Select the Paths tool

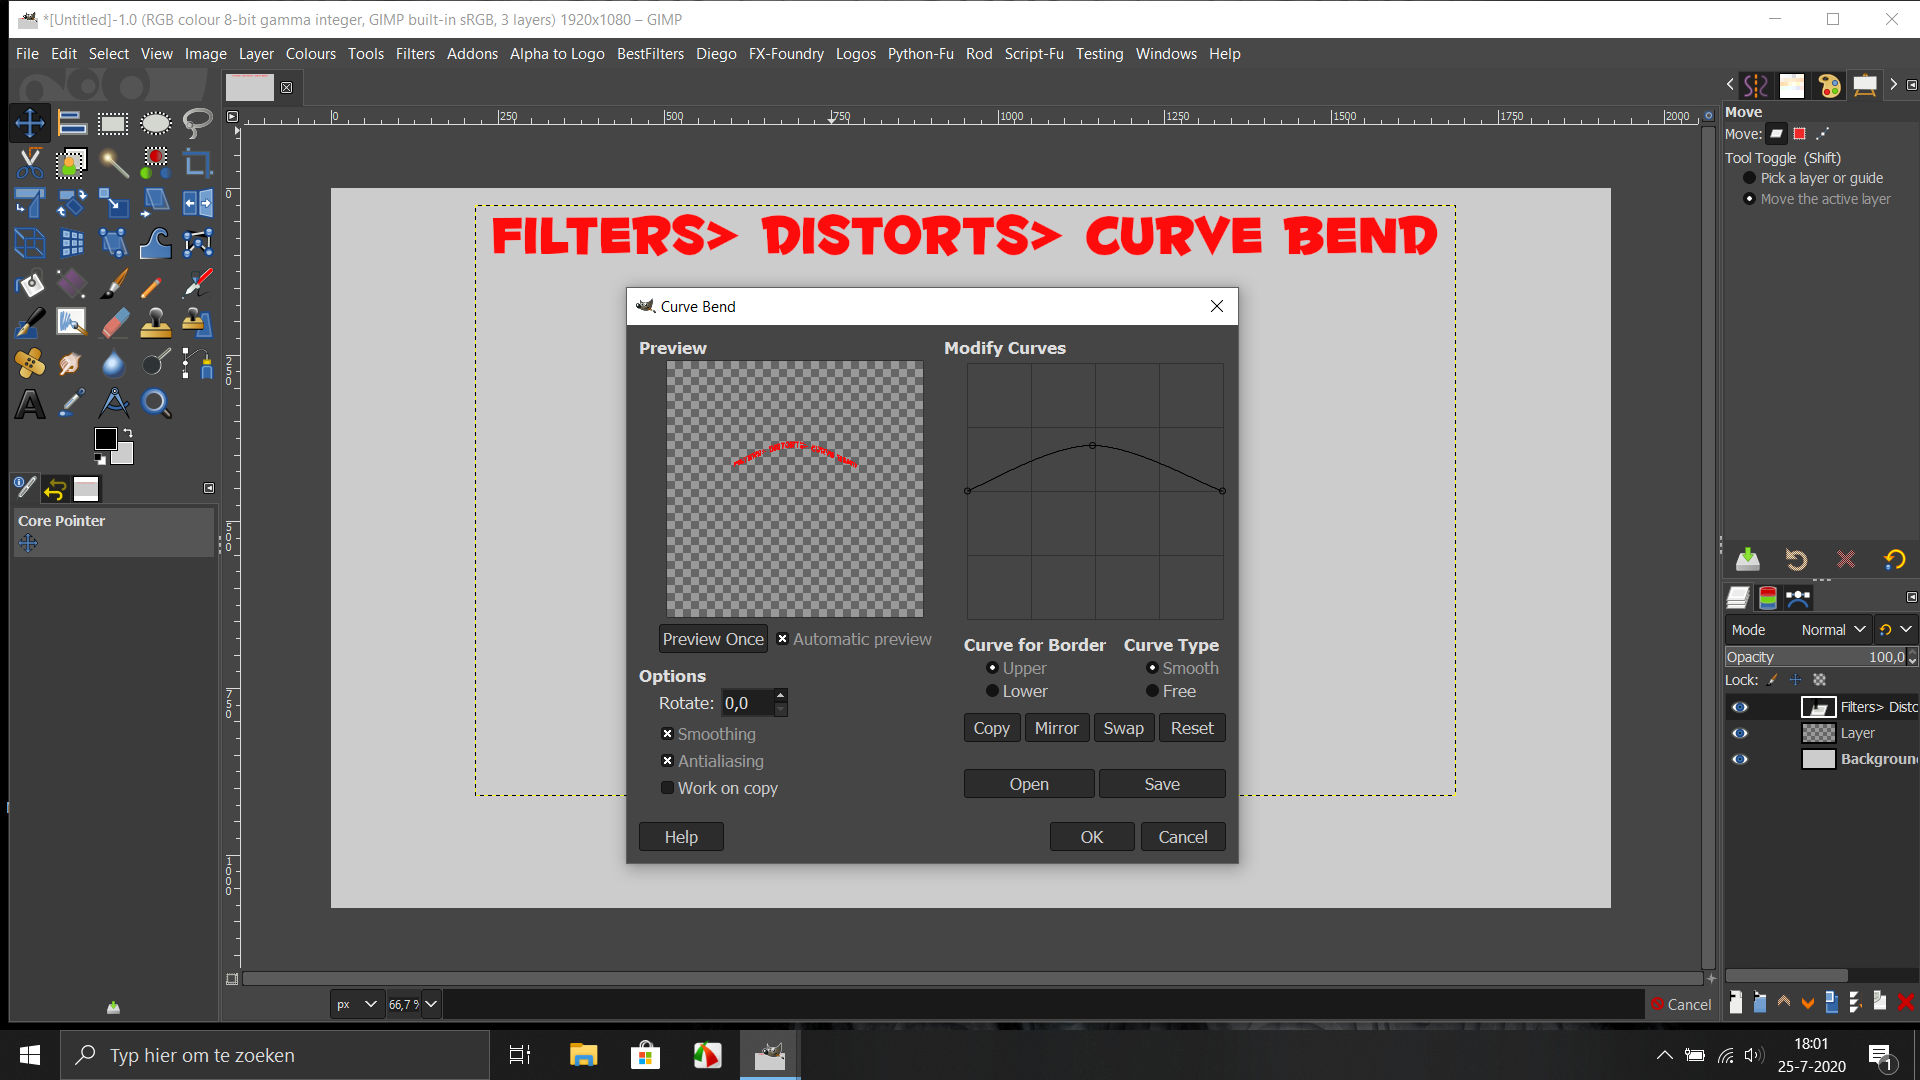(x=197, y=363)
